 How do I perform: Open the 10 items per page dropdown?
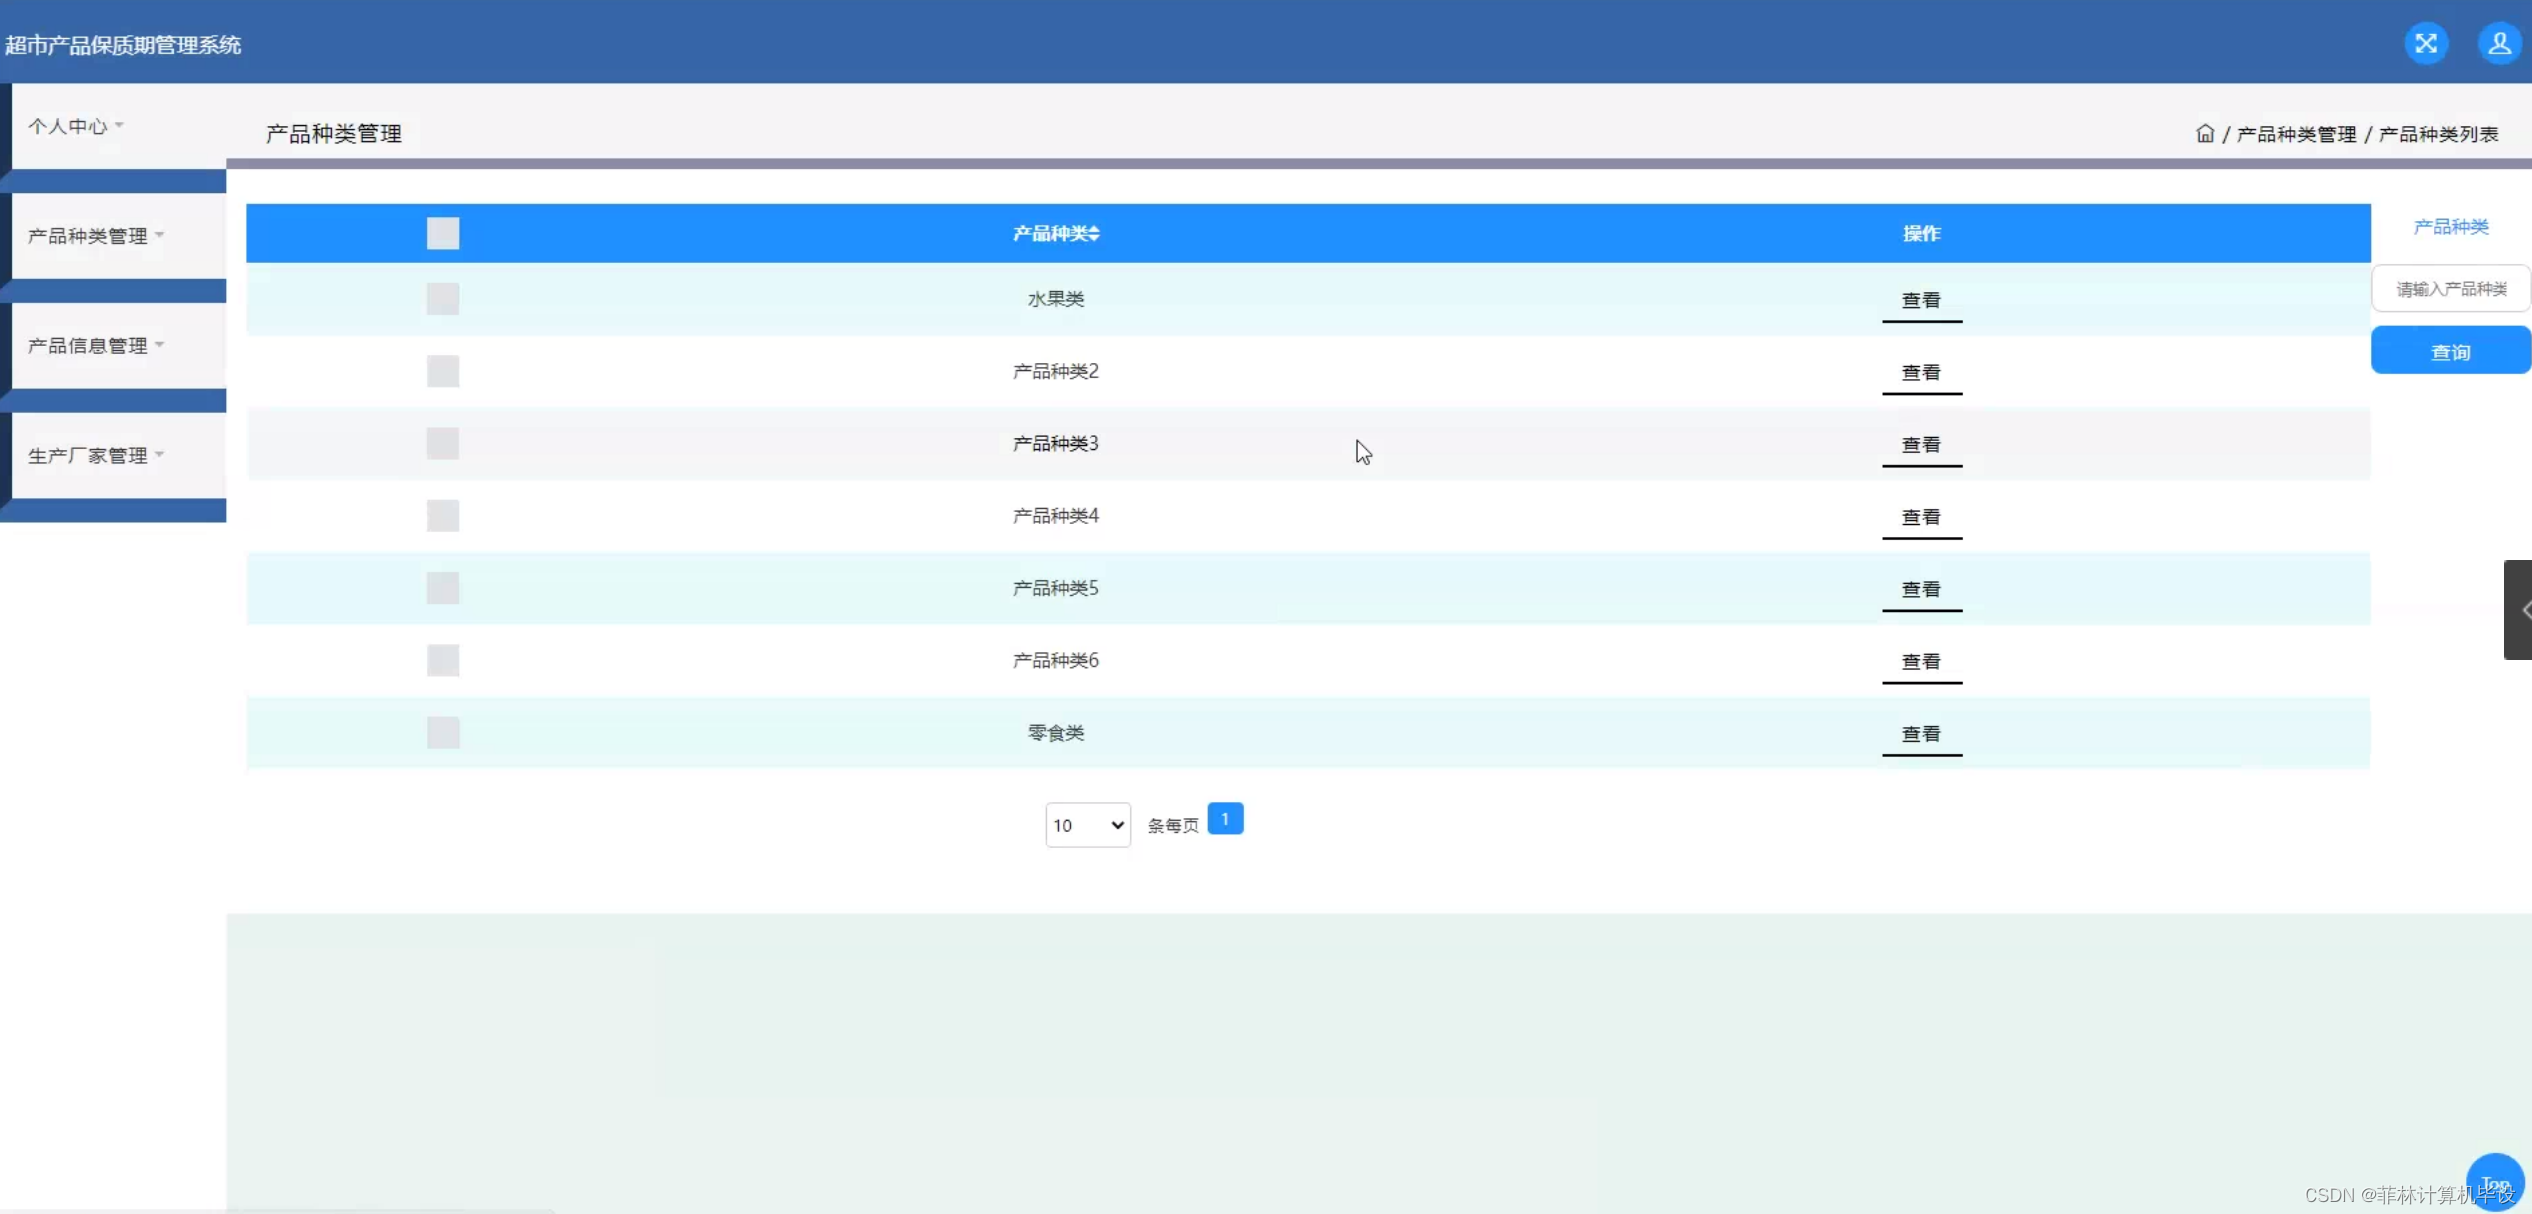[x=1087, y=824]
